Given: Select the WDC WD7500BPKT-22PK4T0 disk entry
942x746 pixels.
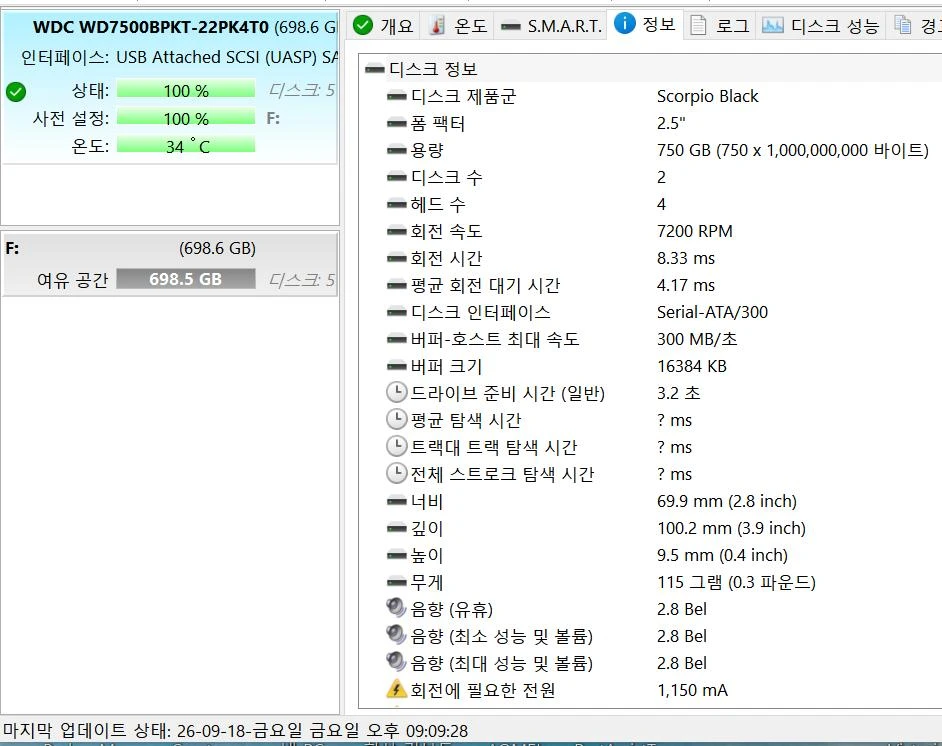Looking at the screenshot, I should click(170, 88).
